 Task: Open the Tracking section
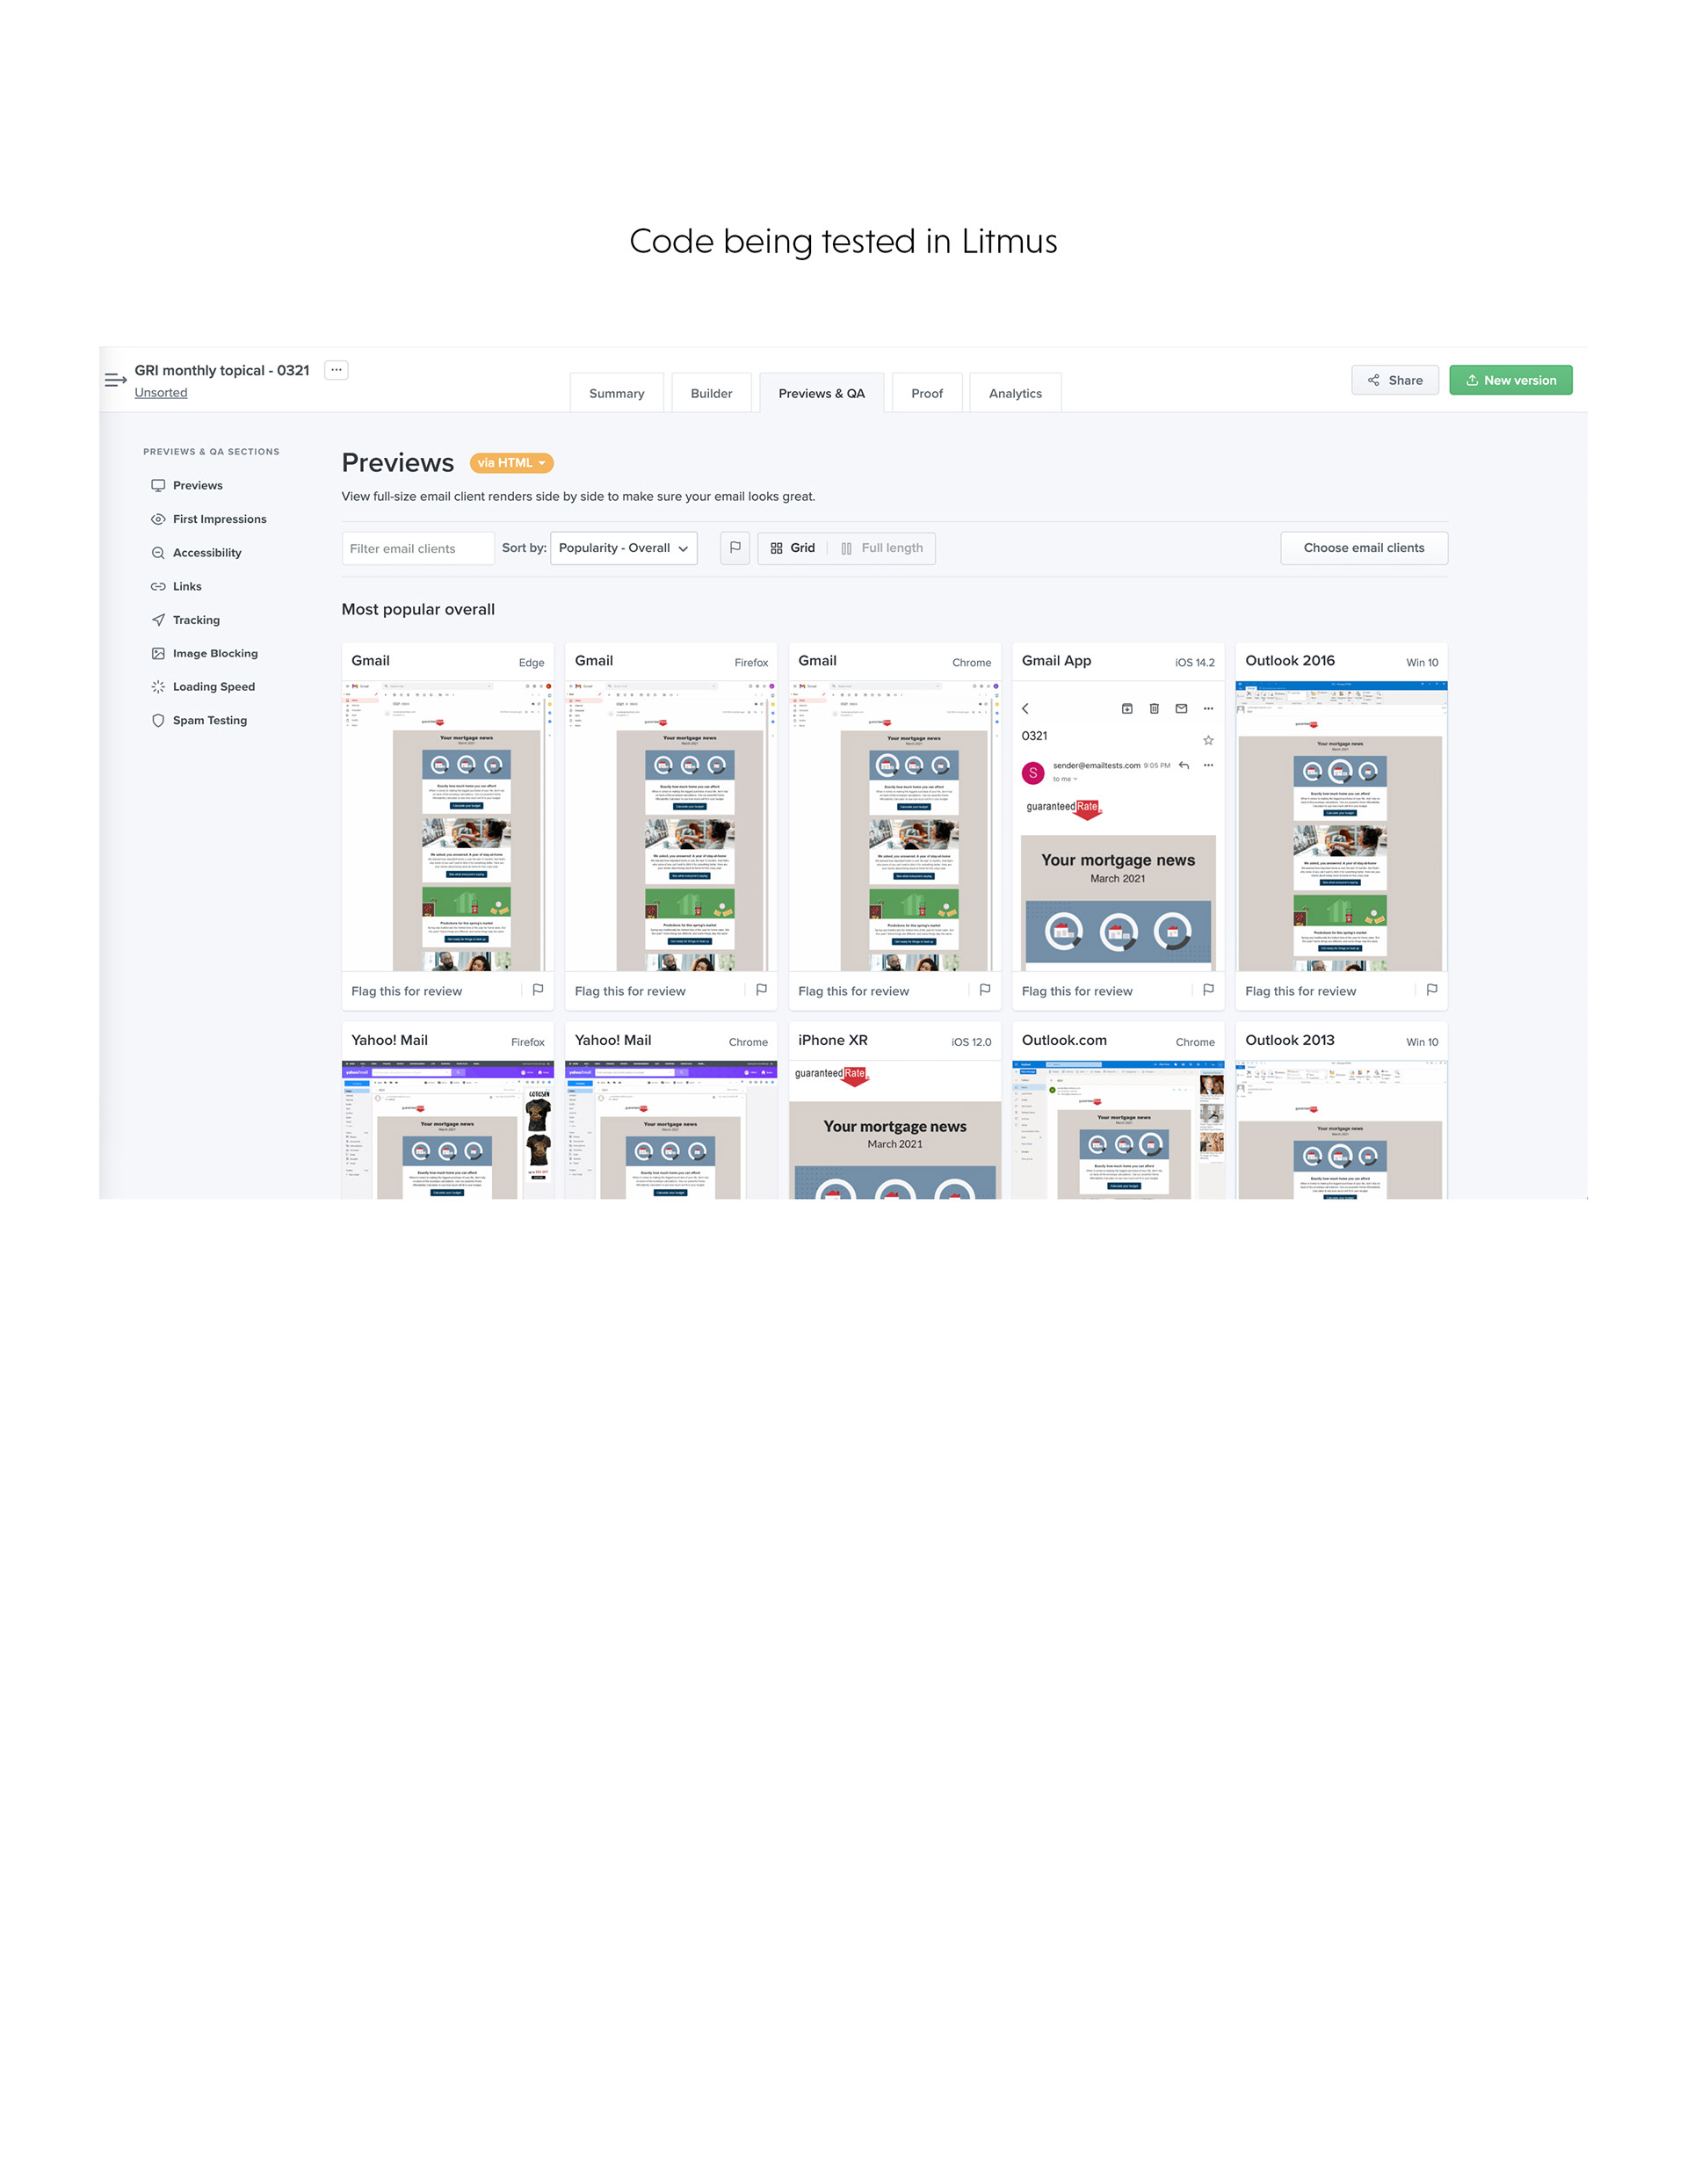(x=185, y=620)
